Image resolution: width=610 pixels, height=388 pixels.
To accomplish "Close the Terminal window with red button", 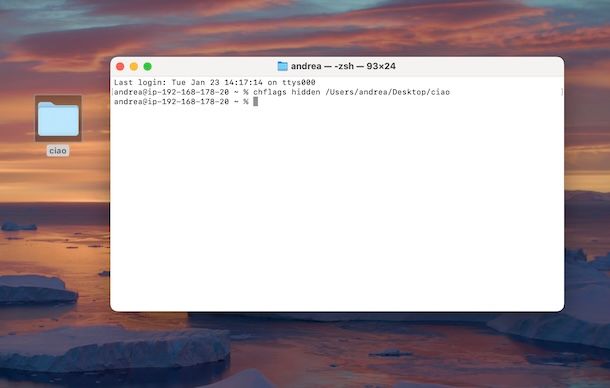I will coord(120,67).
